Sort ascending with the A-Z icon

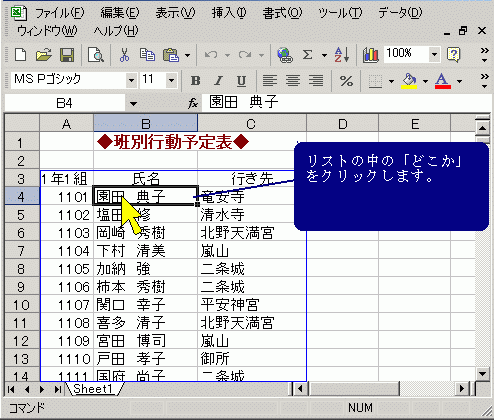(342, 55)
